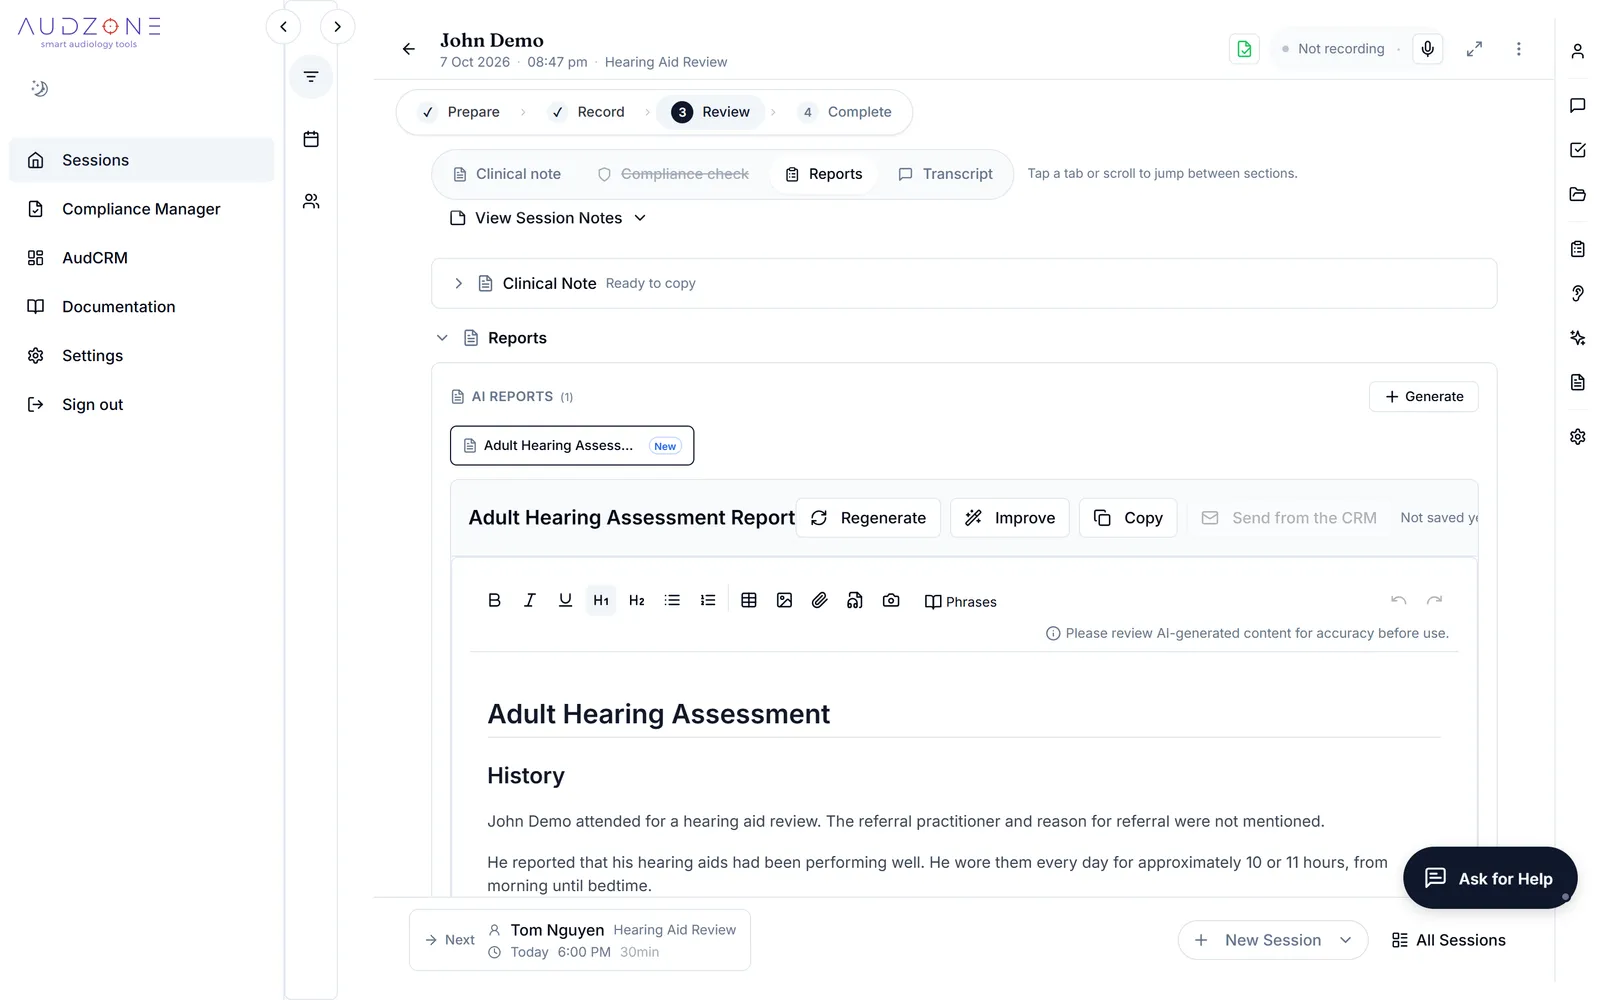This screenshot has width=1600, height=1000.
Task: Apply underline formatting in the editor
Action: (x=565, y=600)
